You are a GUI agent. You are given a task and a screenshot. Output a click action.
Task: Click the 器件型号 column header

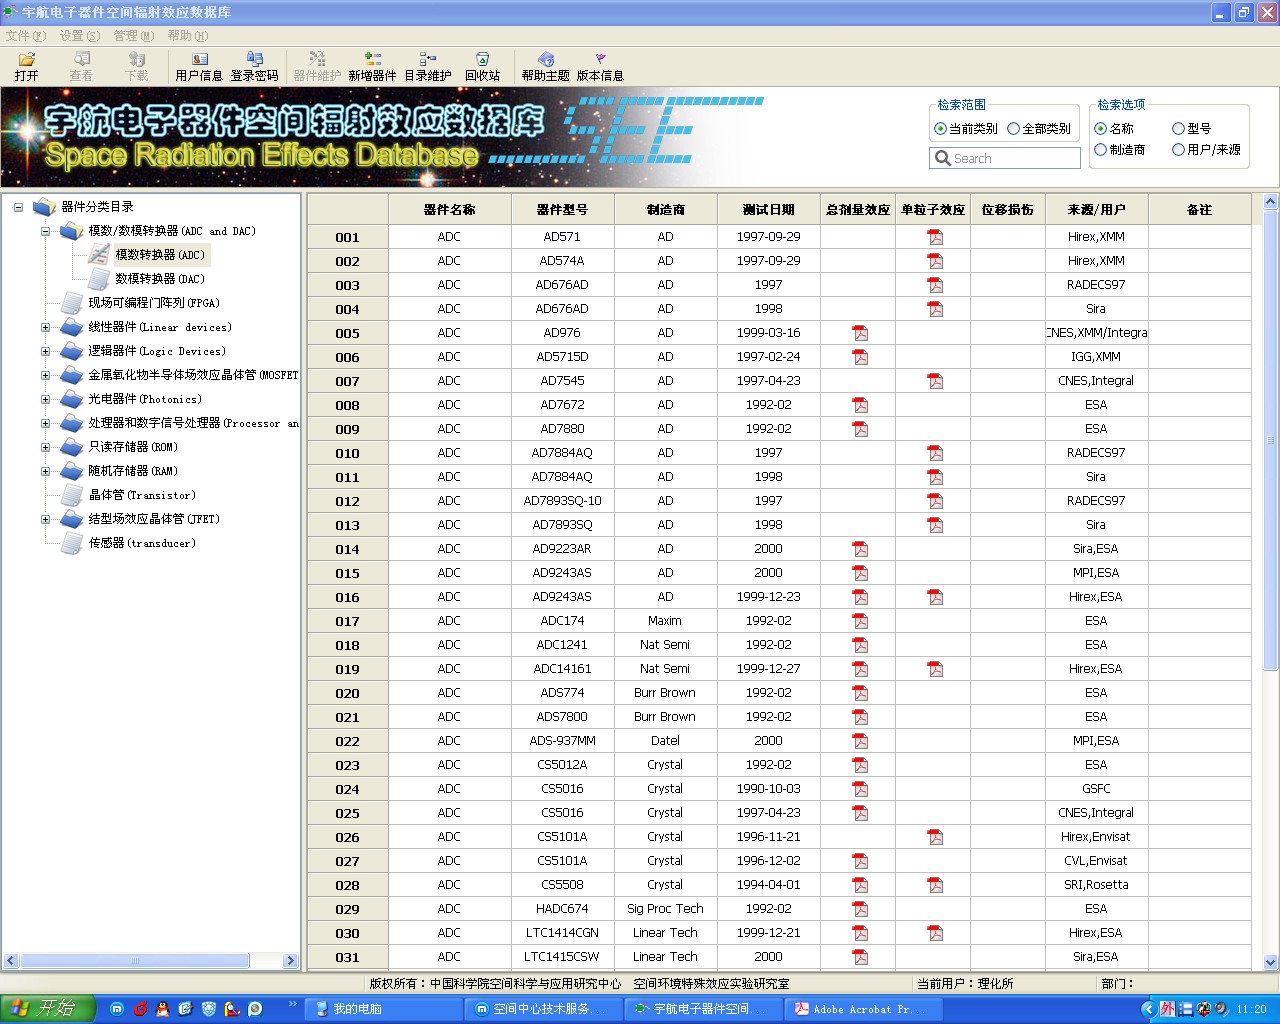coord(562,209)
